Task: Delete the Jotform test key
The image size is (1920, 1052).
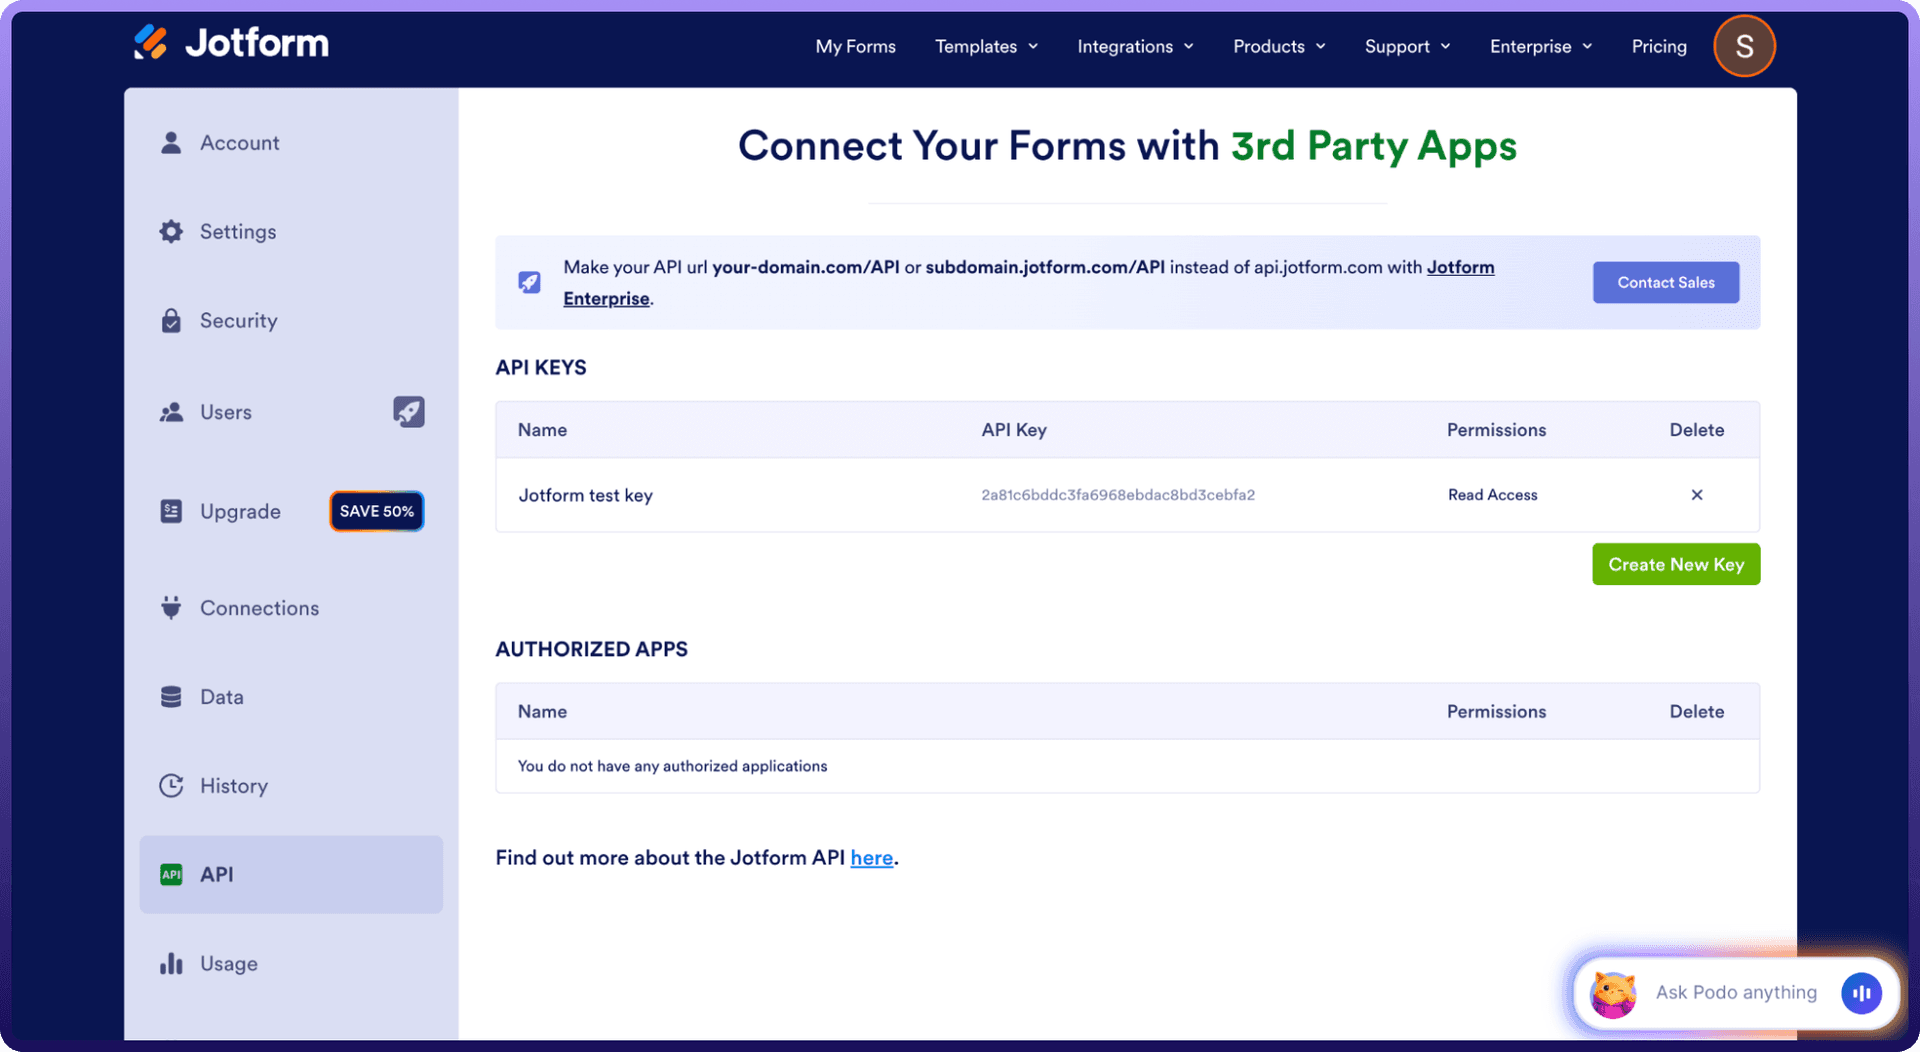Action: coord(1696,495)
